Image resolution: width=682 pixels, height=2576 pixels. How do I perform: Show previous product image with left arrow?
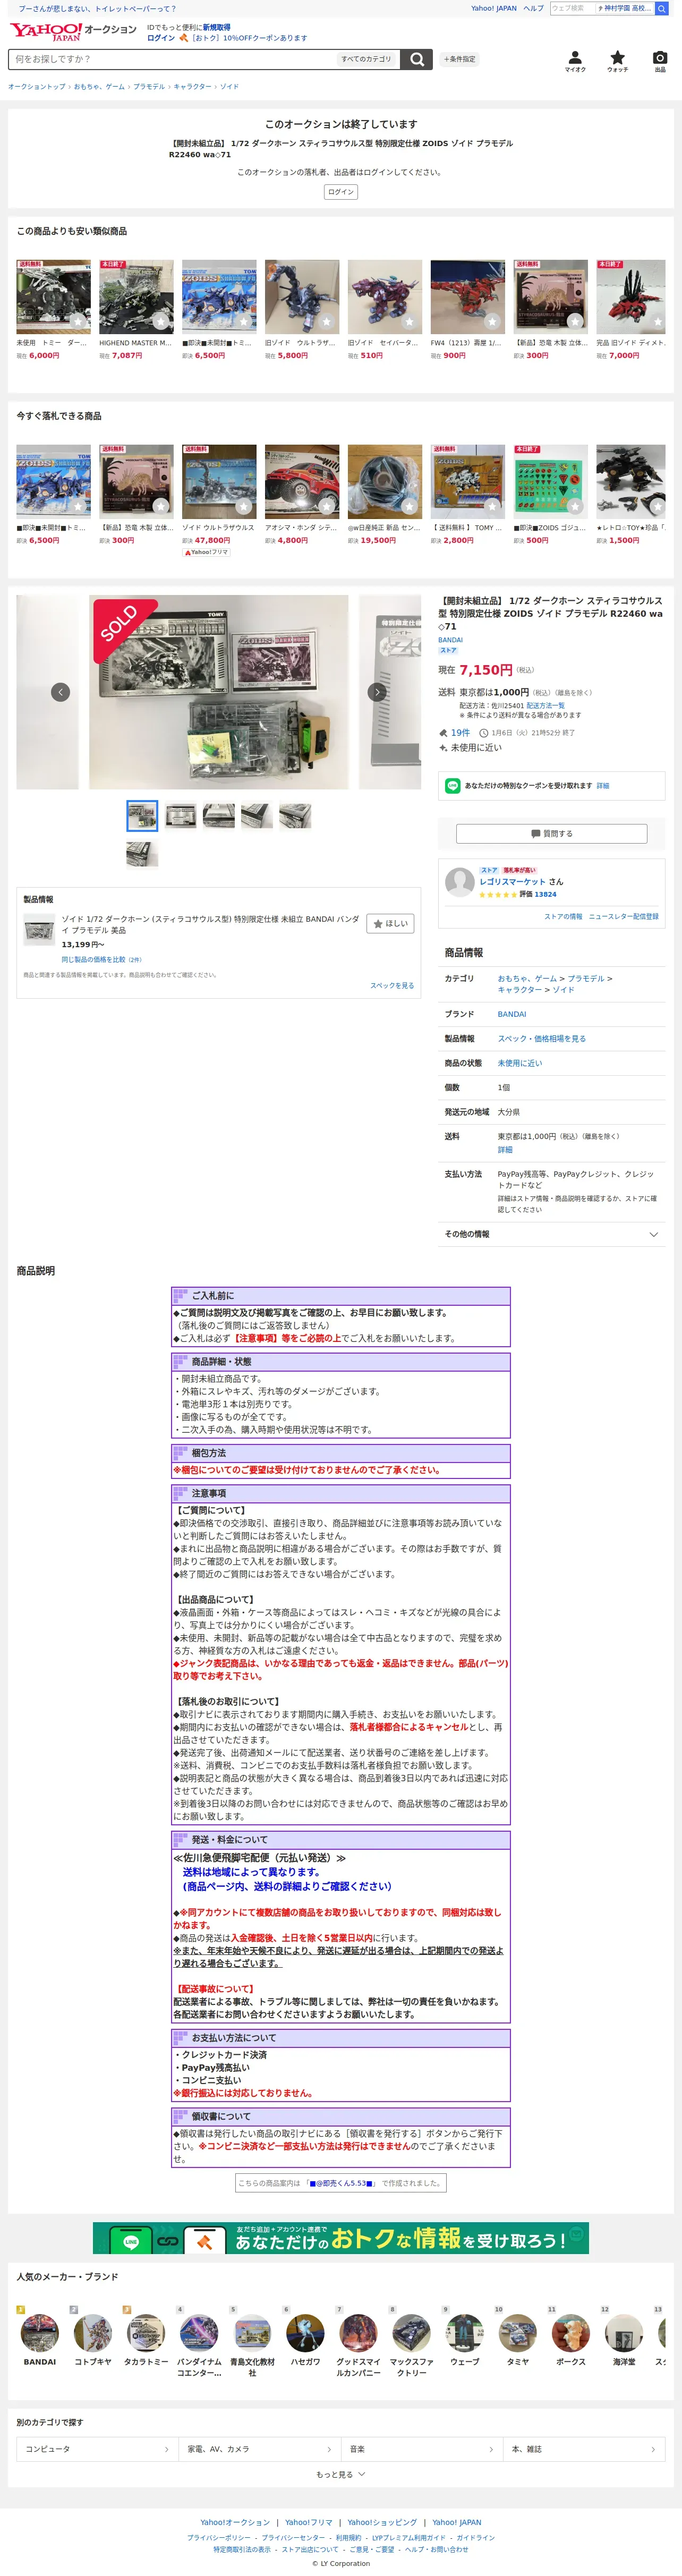[61, 692]
